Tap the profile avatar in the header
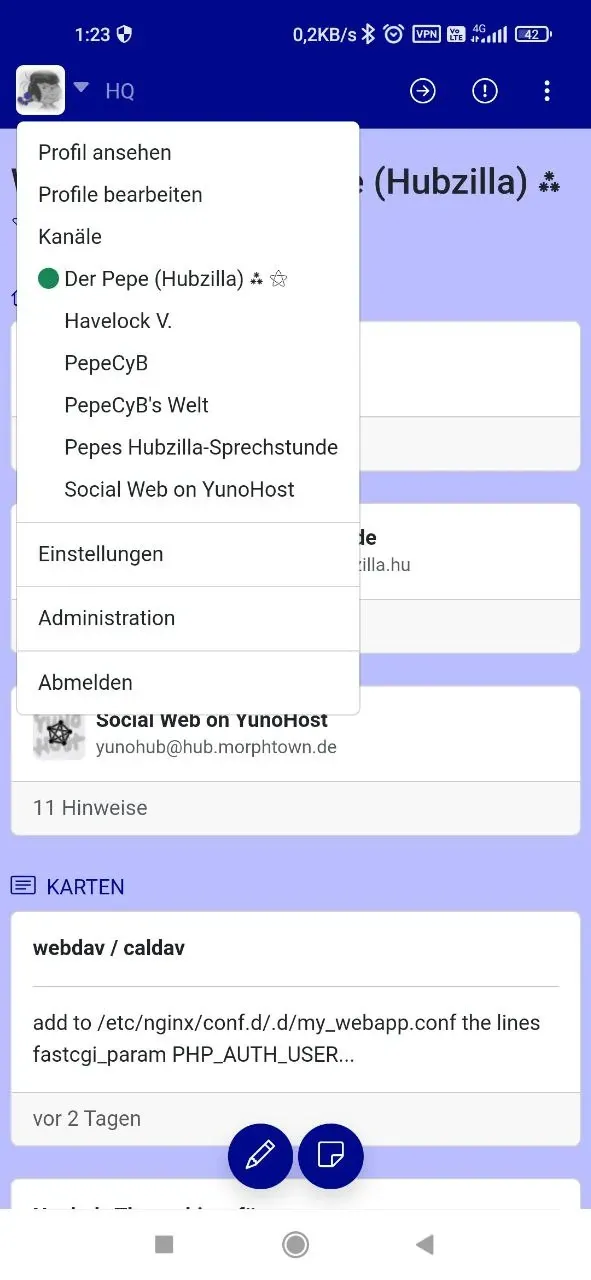591x1280 pixels. (41, 90)
